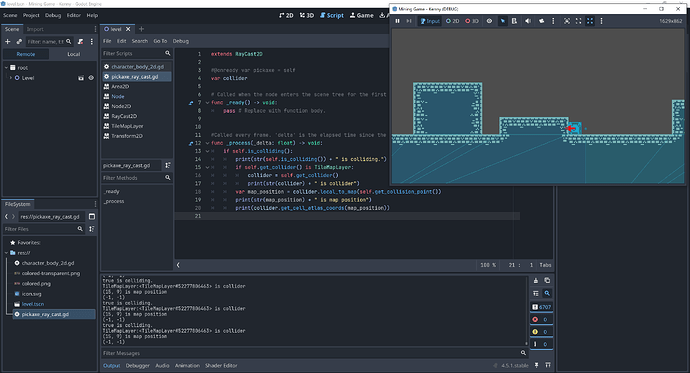
Task: Jump to the _process method
Action: [x=114, y=201]
